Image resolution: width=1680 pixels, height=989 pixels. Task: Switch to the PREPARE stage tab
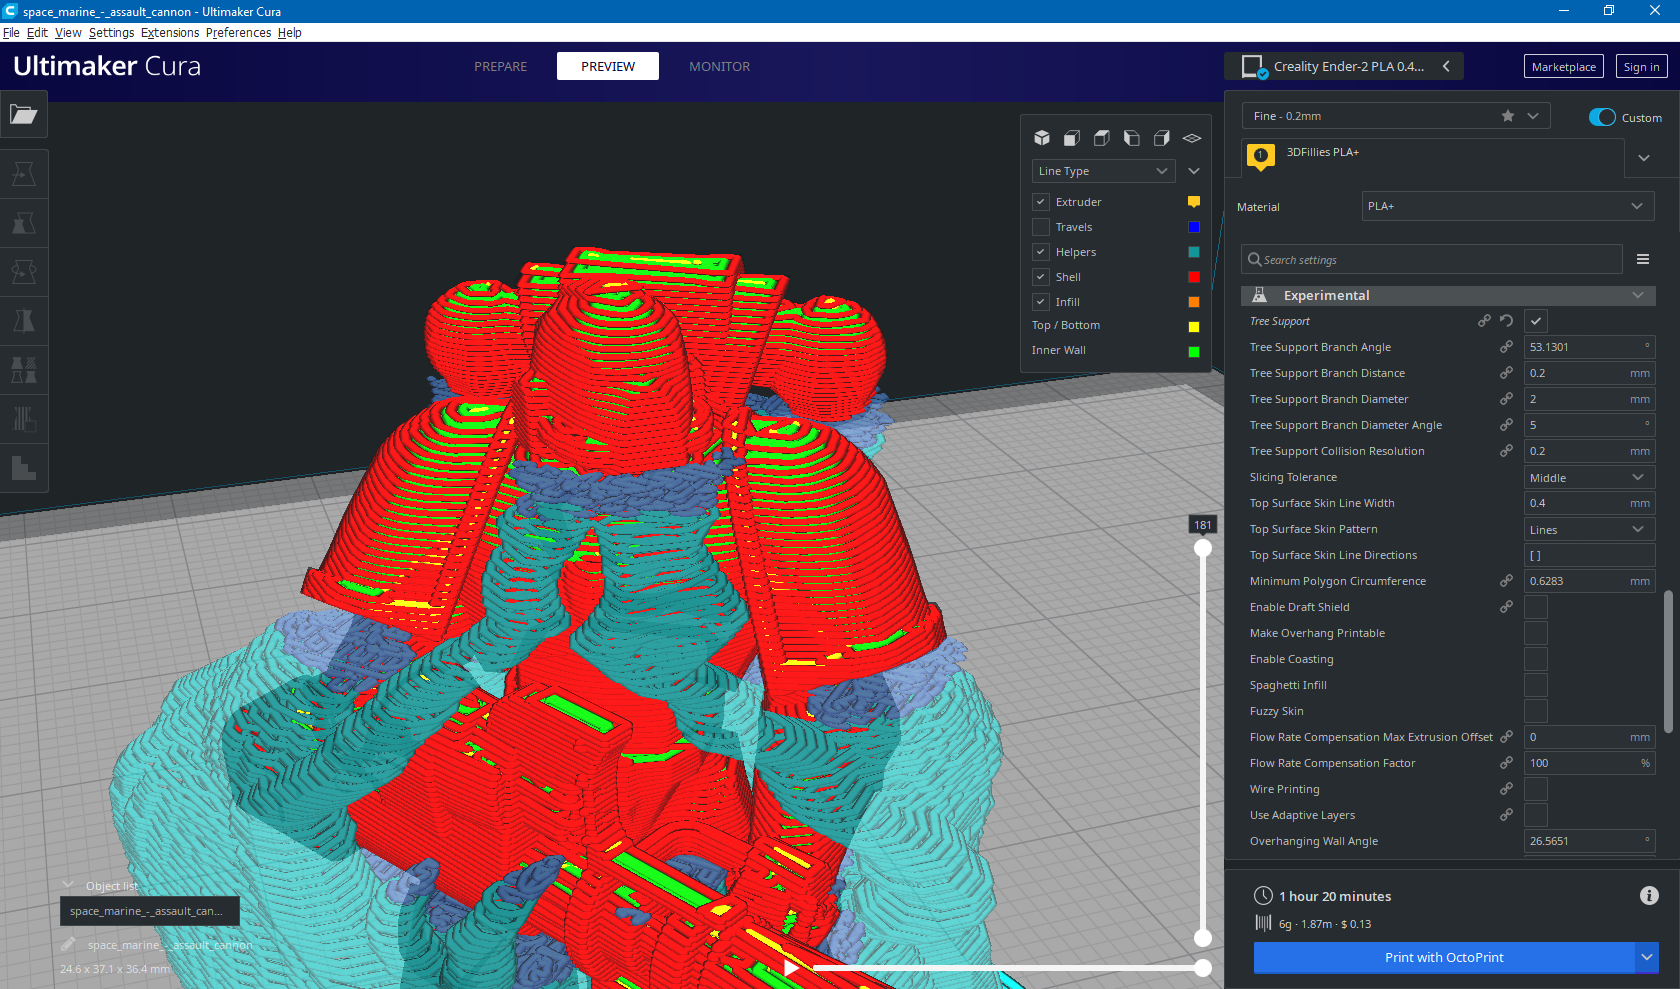coord(501,67)
